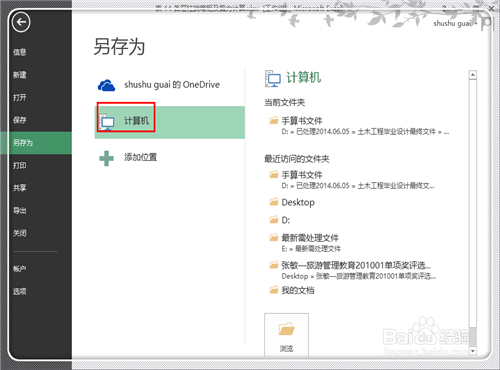The image size is (500, 370).
Task: Open 选项 settings
Action: (20, 291)
